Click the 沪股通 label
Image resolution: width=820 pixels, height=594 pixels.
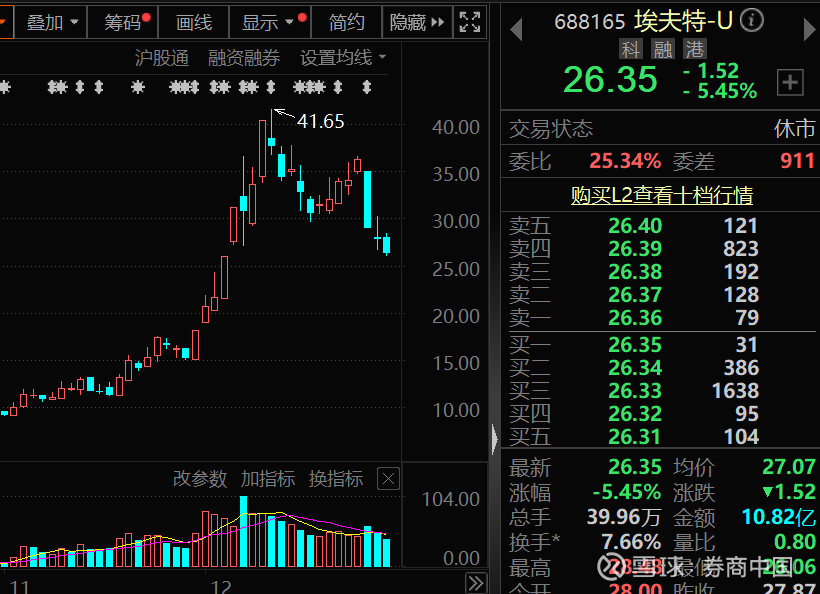[162, 58]
